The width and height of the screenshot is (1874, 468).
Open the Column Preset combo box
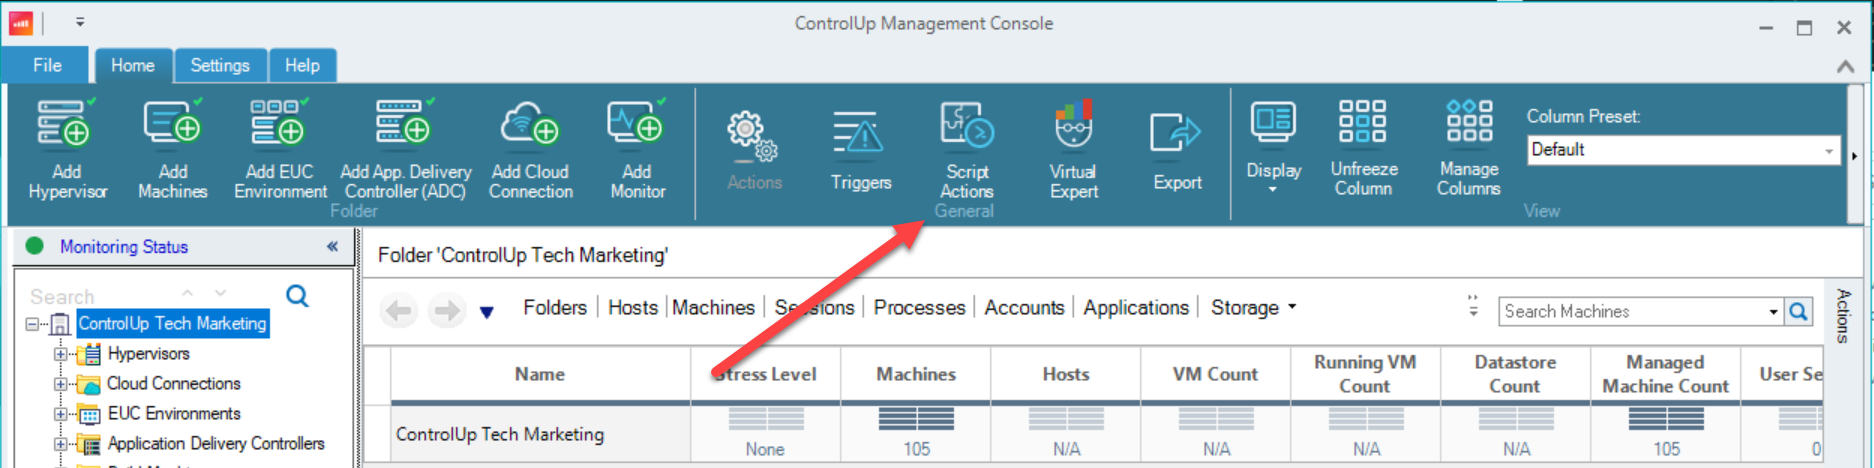[x=1683, y=150]
